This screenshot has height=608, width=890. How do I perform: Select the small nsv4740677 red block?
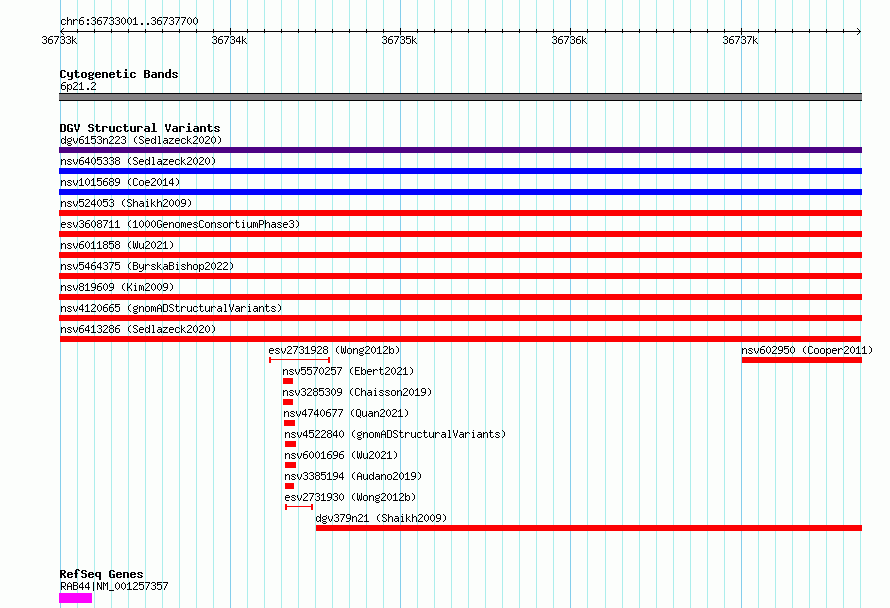tap(289, 423)
